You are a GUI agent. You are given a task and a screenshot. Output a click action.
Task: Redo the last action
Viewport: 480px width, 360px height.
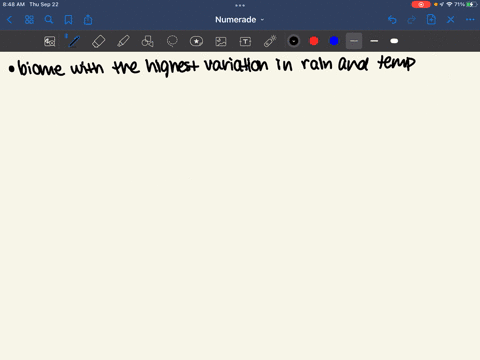click(x=412, y=20)
